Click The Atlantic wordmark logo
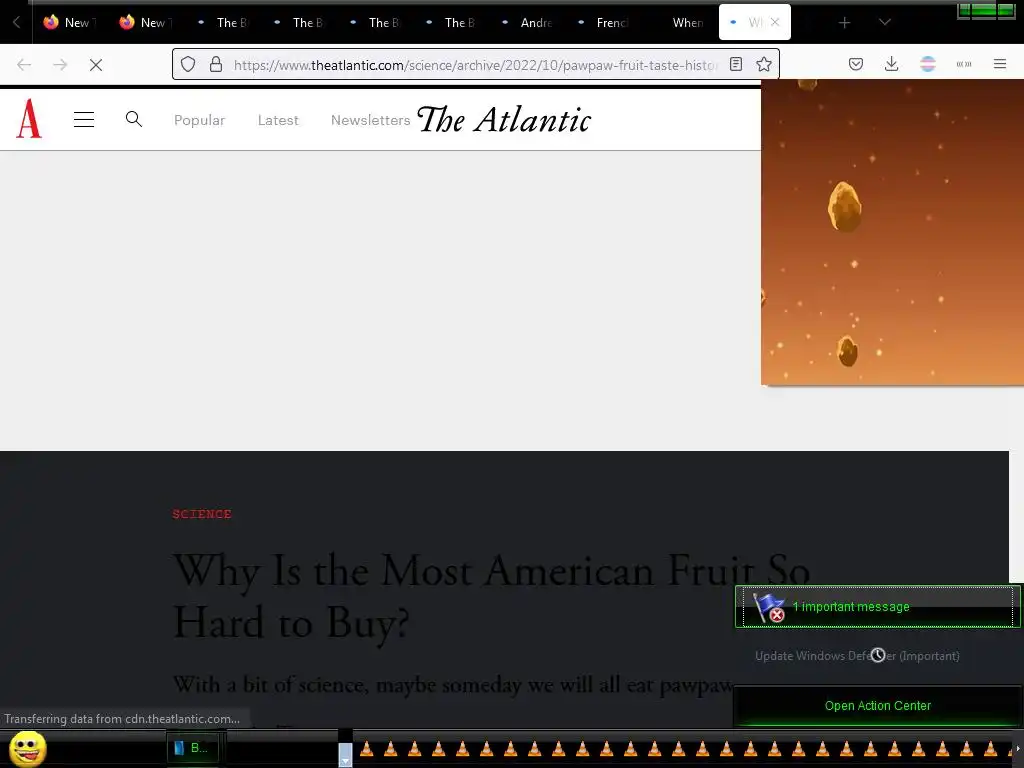1024x768 pixels. click(504, 120)
